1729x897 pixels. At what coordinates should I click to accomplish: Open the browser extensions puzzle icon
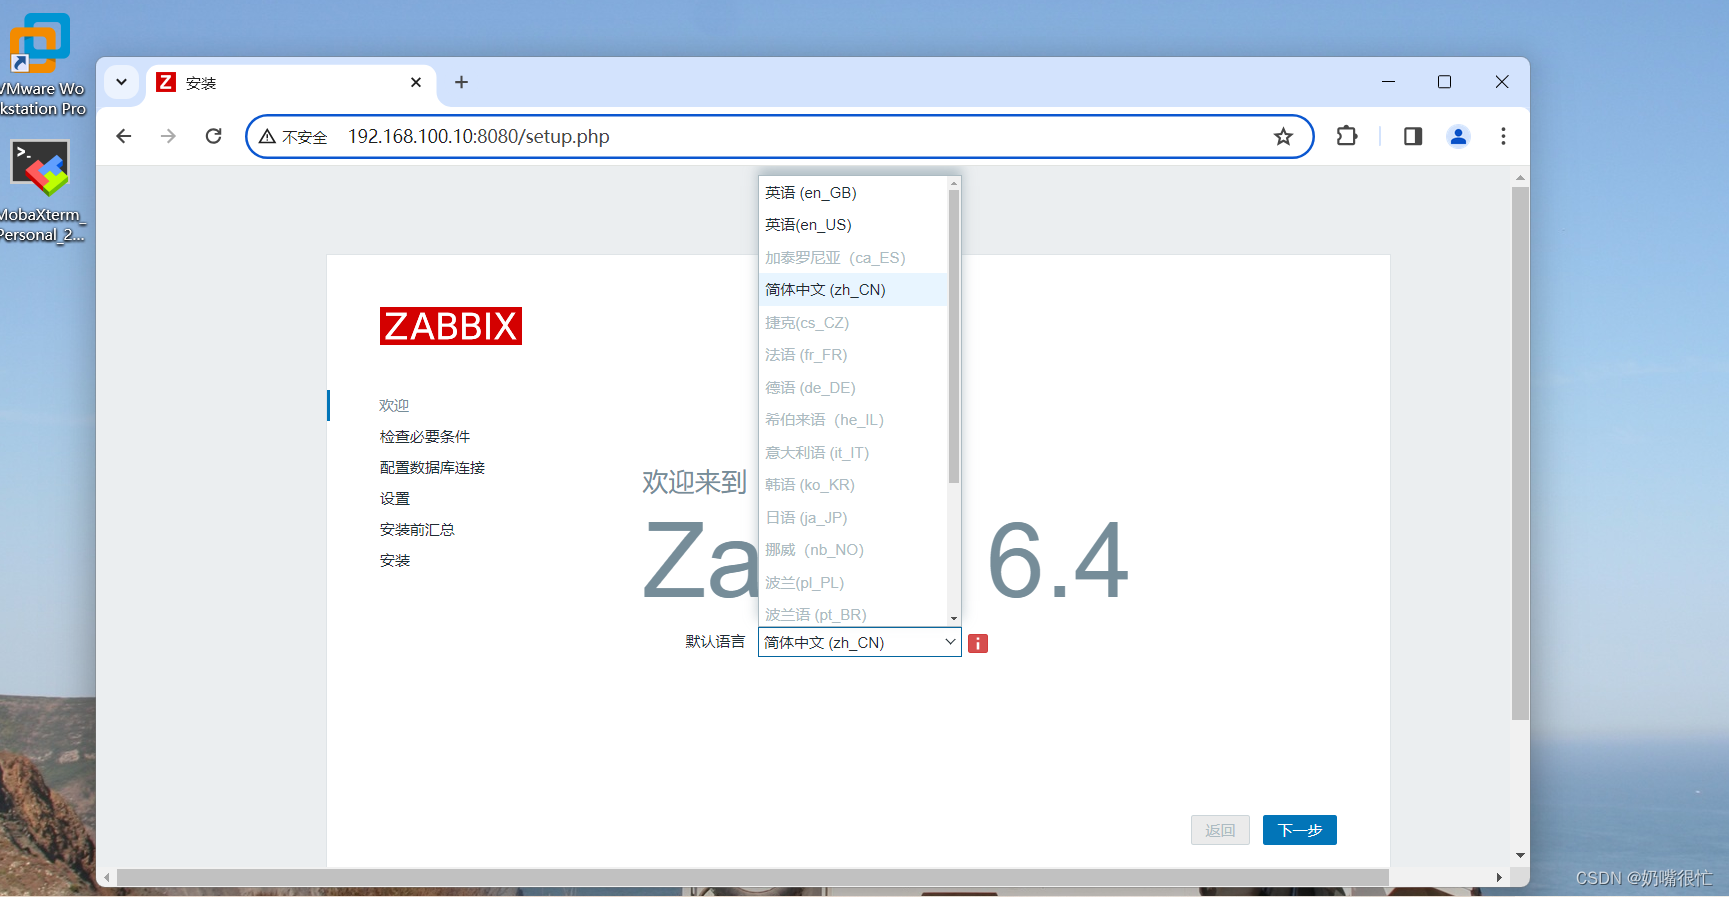coord(1347,136)
